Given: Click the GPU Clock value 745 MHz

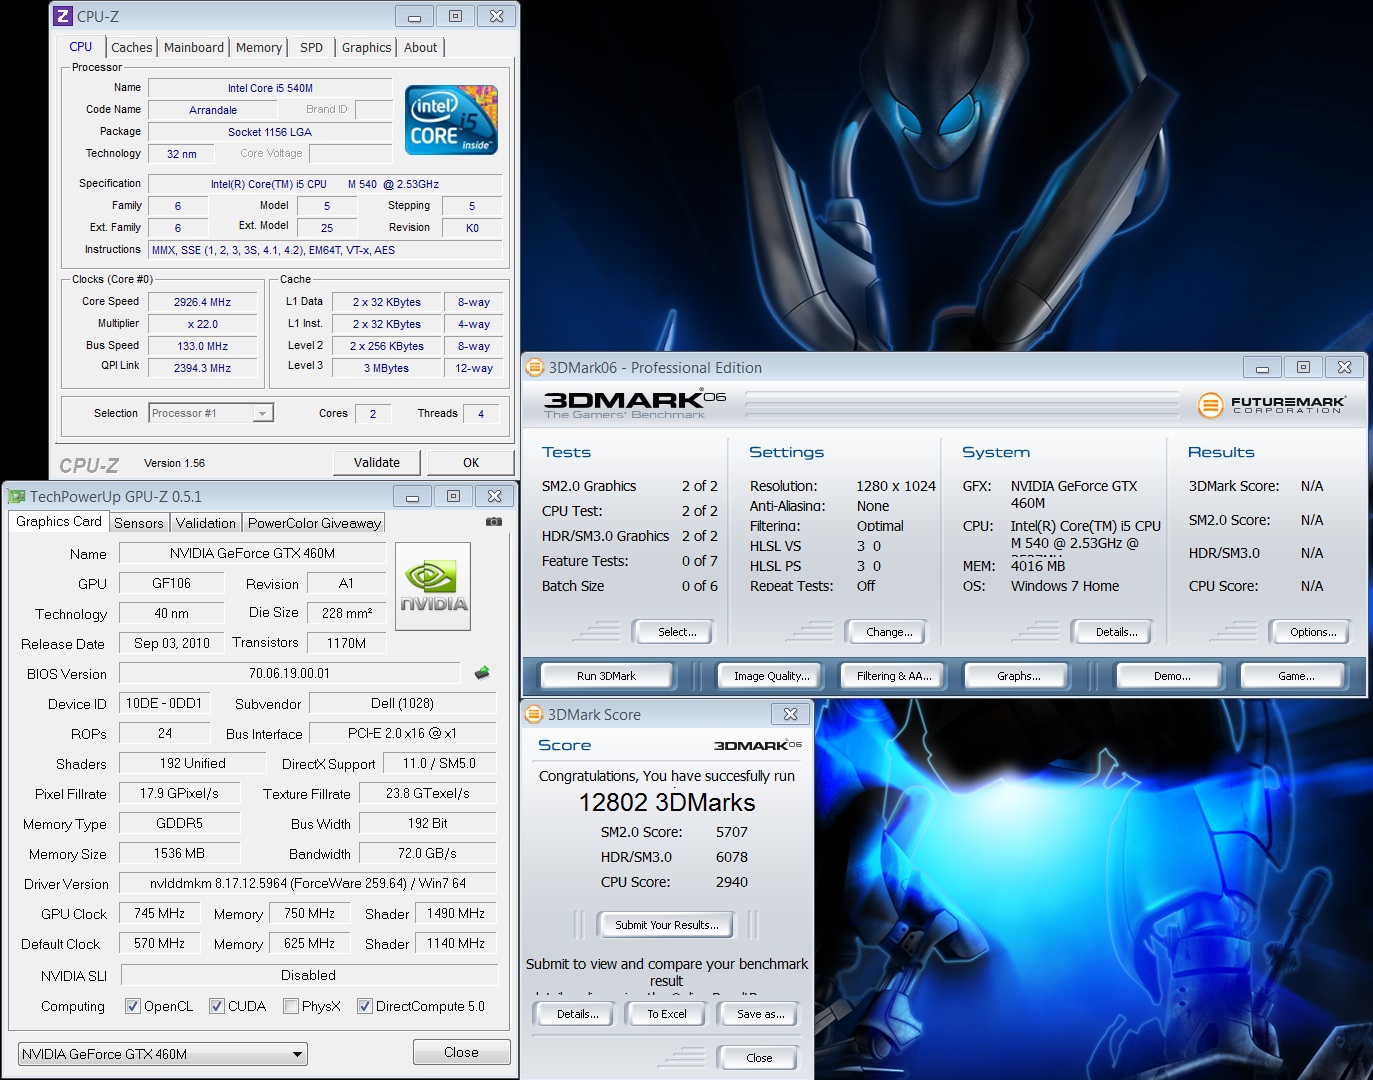Looking at the screenshot, I should coord(159,913).
